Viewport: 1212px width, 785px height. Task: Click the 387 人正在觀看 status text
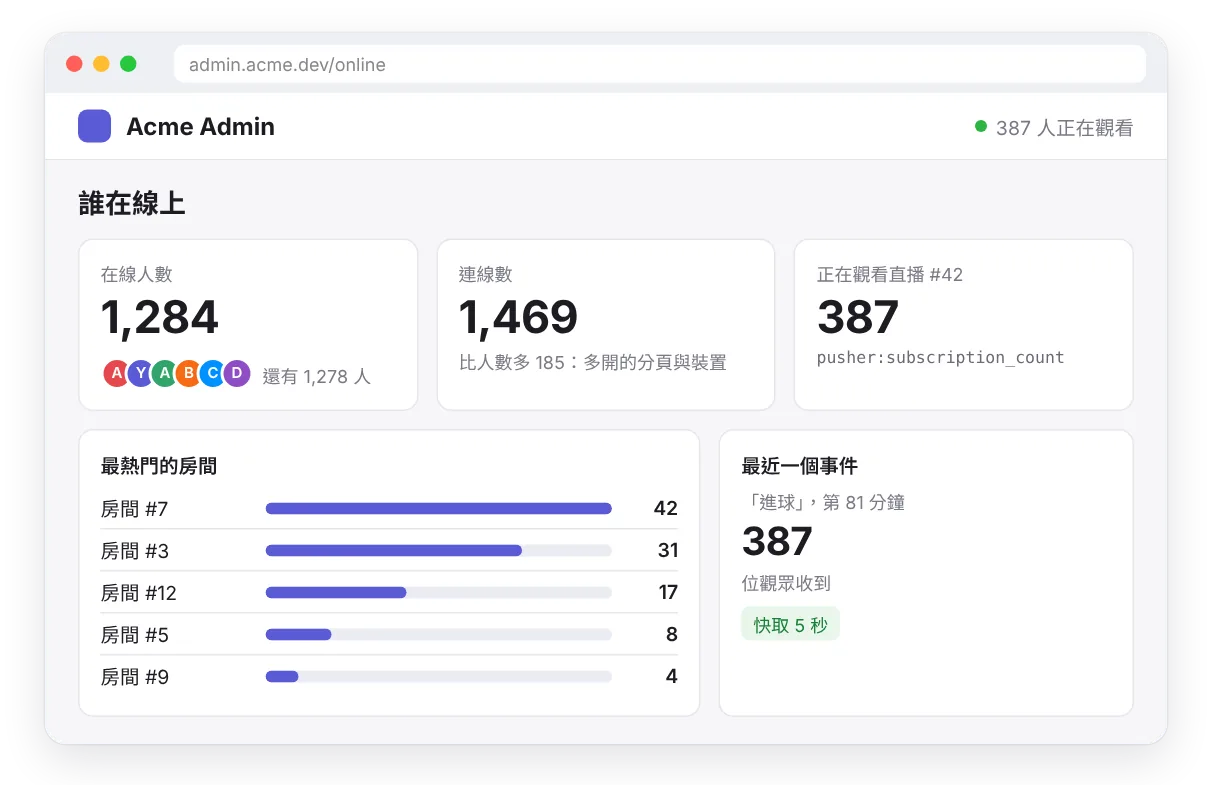pos(1064,128)
